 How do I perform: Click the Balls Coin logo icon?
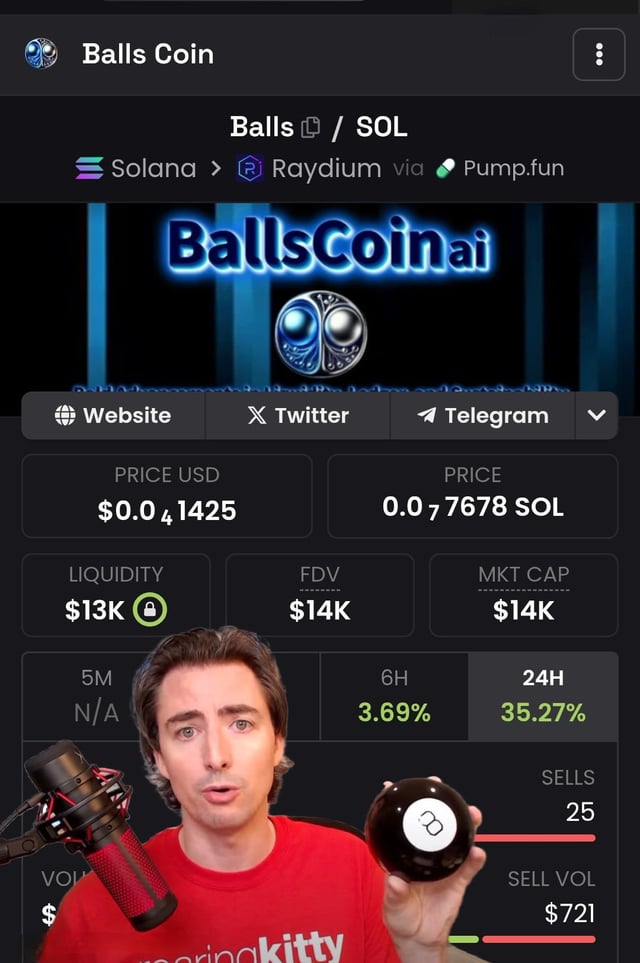(x=41, y=53)
